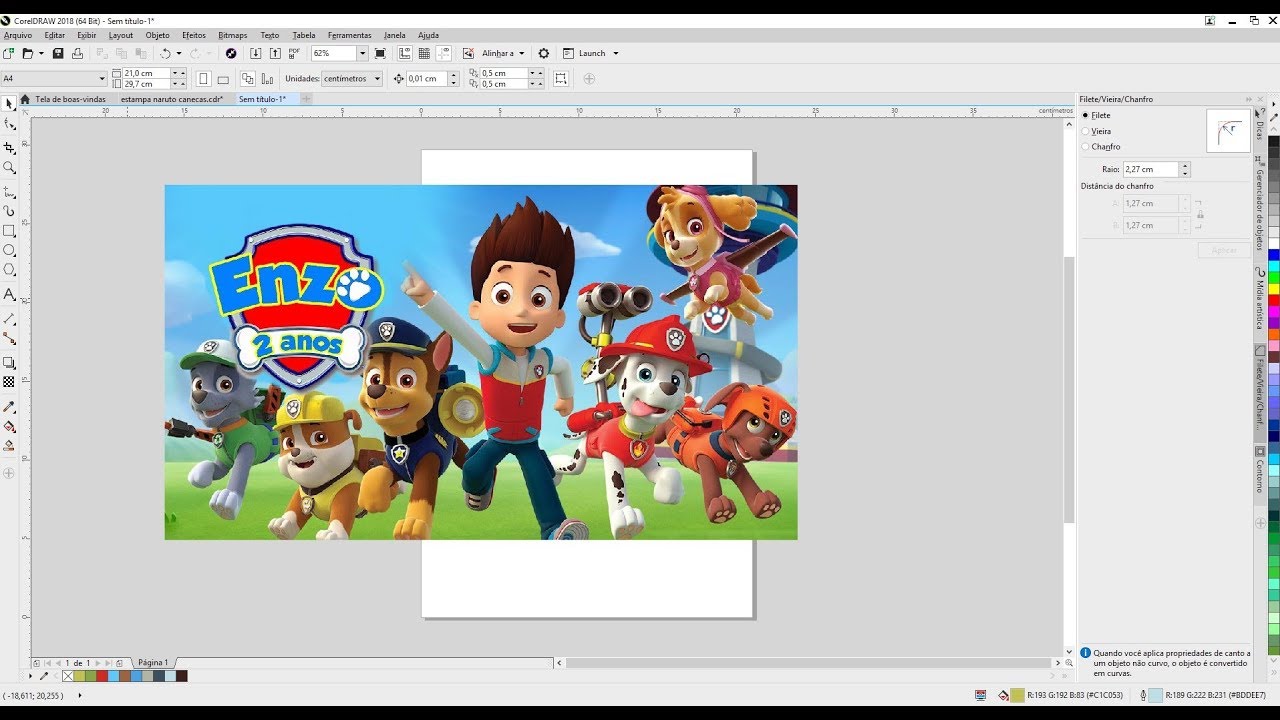
Task: Adjust the Raio value stepper
Action: 1185,169
